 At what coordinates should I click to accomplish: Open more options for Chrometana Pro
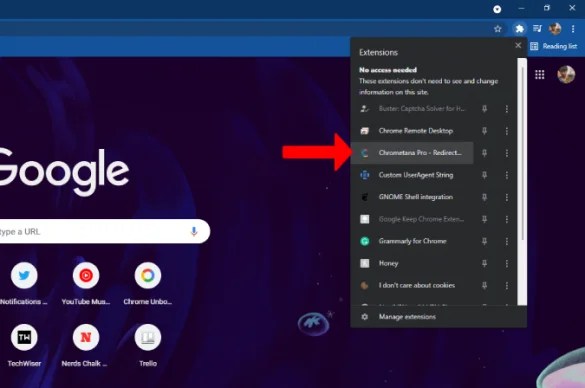507,153
